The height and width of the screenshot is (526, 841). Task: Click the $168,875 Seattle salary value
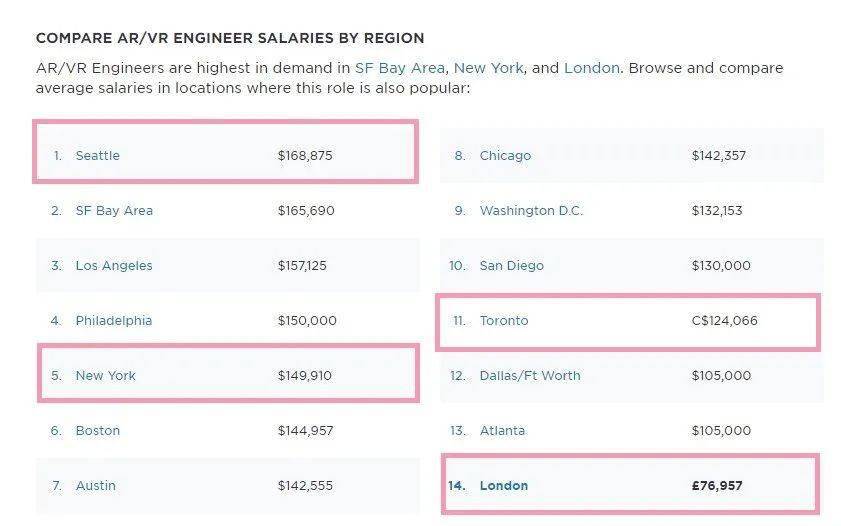click(305, 155)
